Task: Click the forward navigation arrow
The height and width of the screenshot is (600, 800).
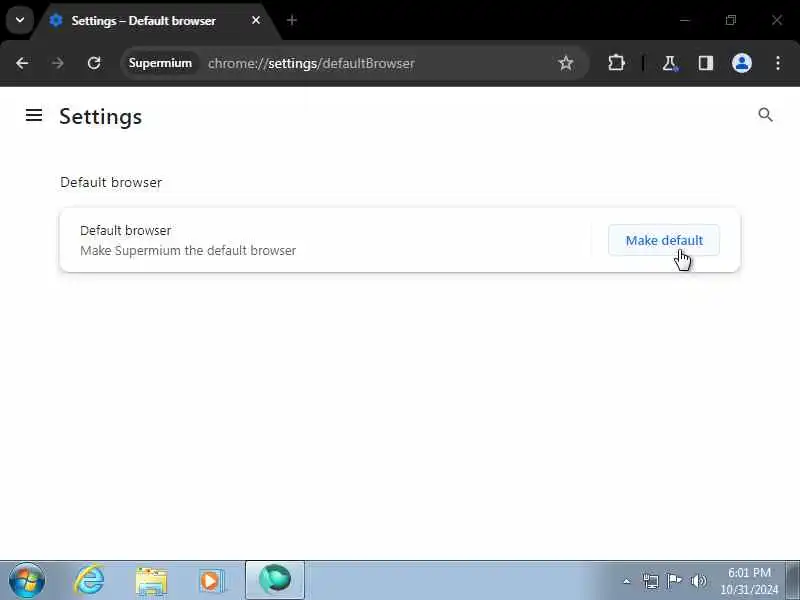Action: pos(58,63)
